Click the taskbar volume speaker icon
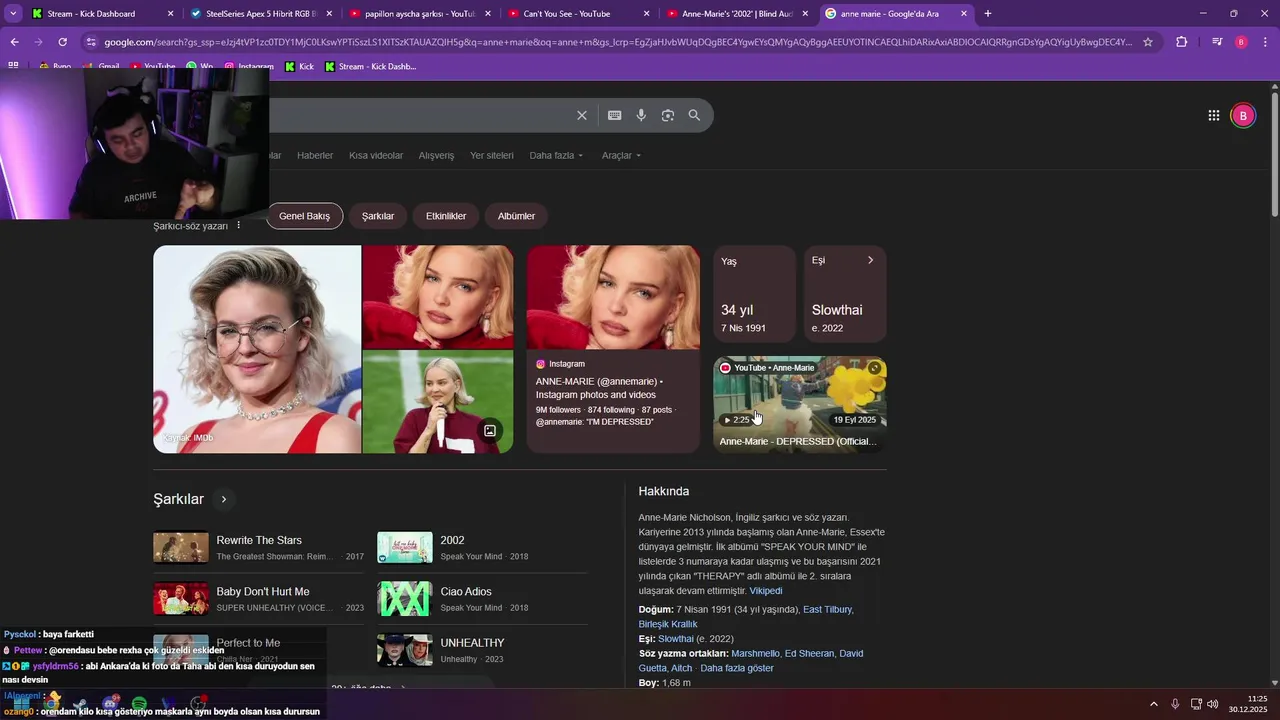The width and height of the screenshot is (1280, 720). tap(1212, 704)
